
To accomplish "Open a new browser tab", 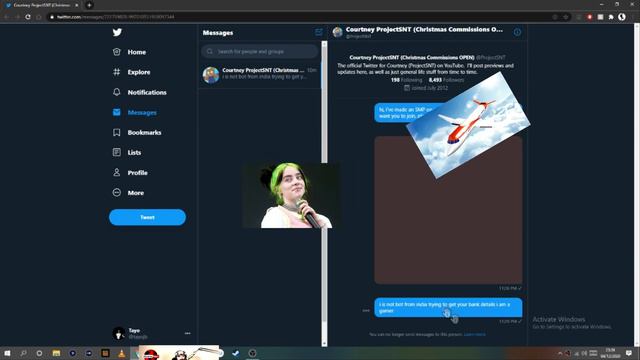I will [x=89, y=5].
